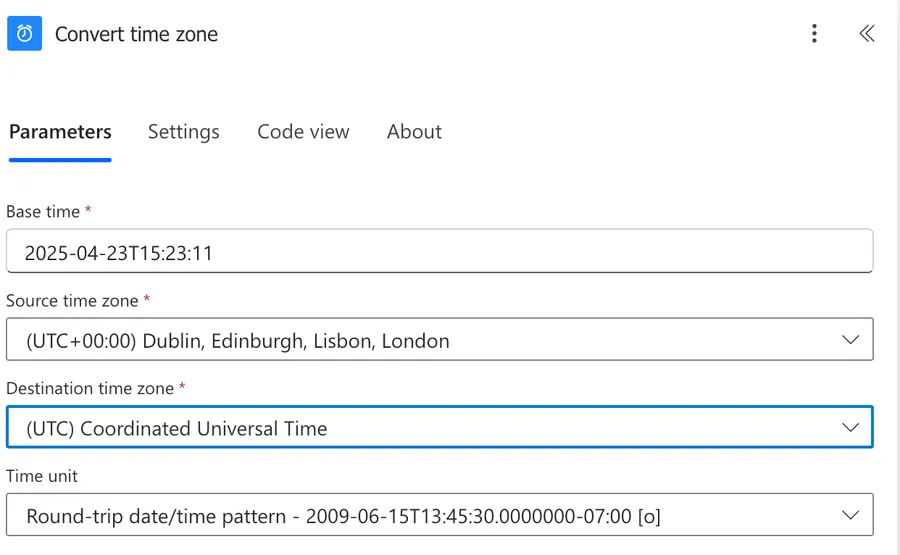This screenshot has width=900, height=555.
Task: Click the red asterisk beside Base time
Action: point(88,211)
